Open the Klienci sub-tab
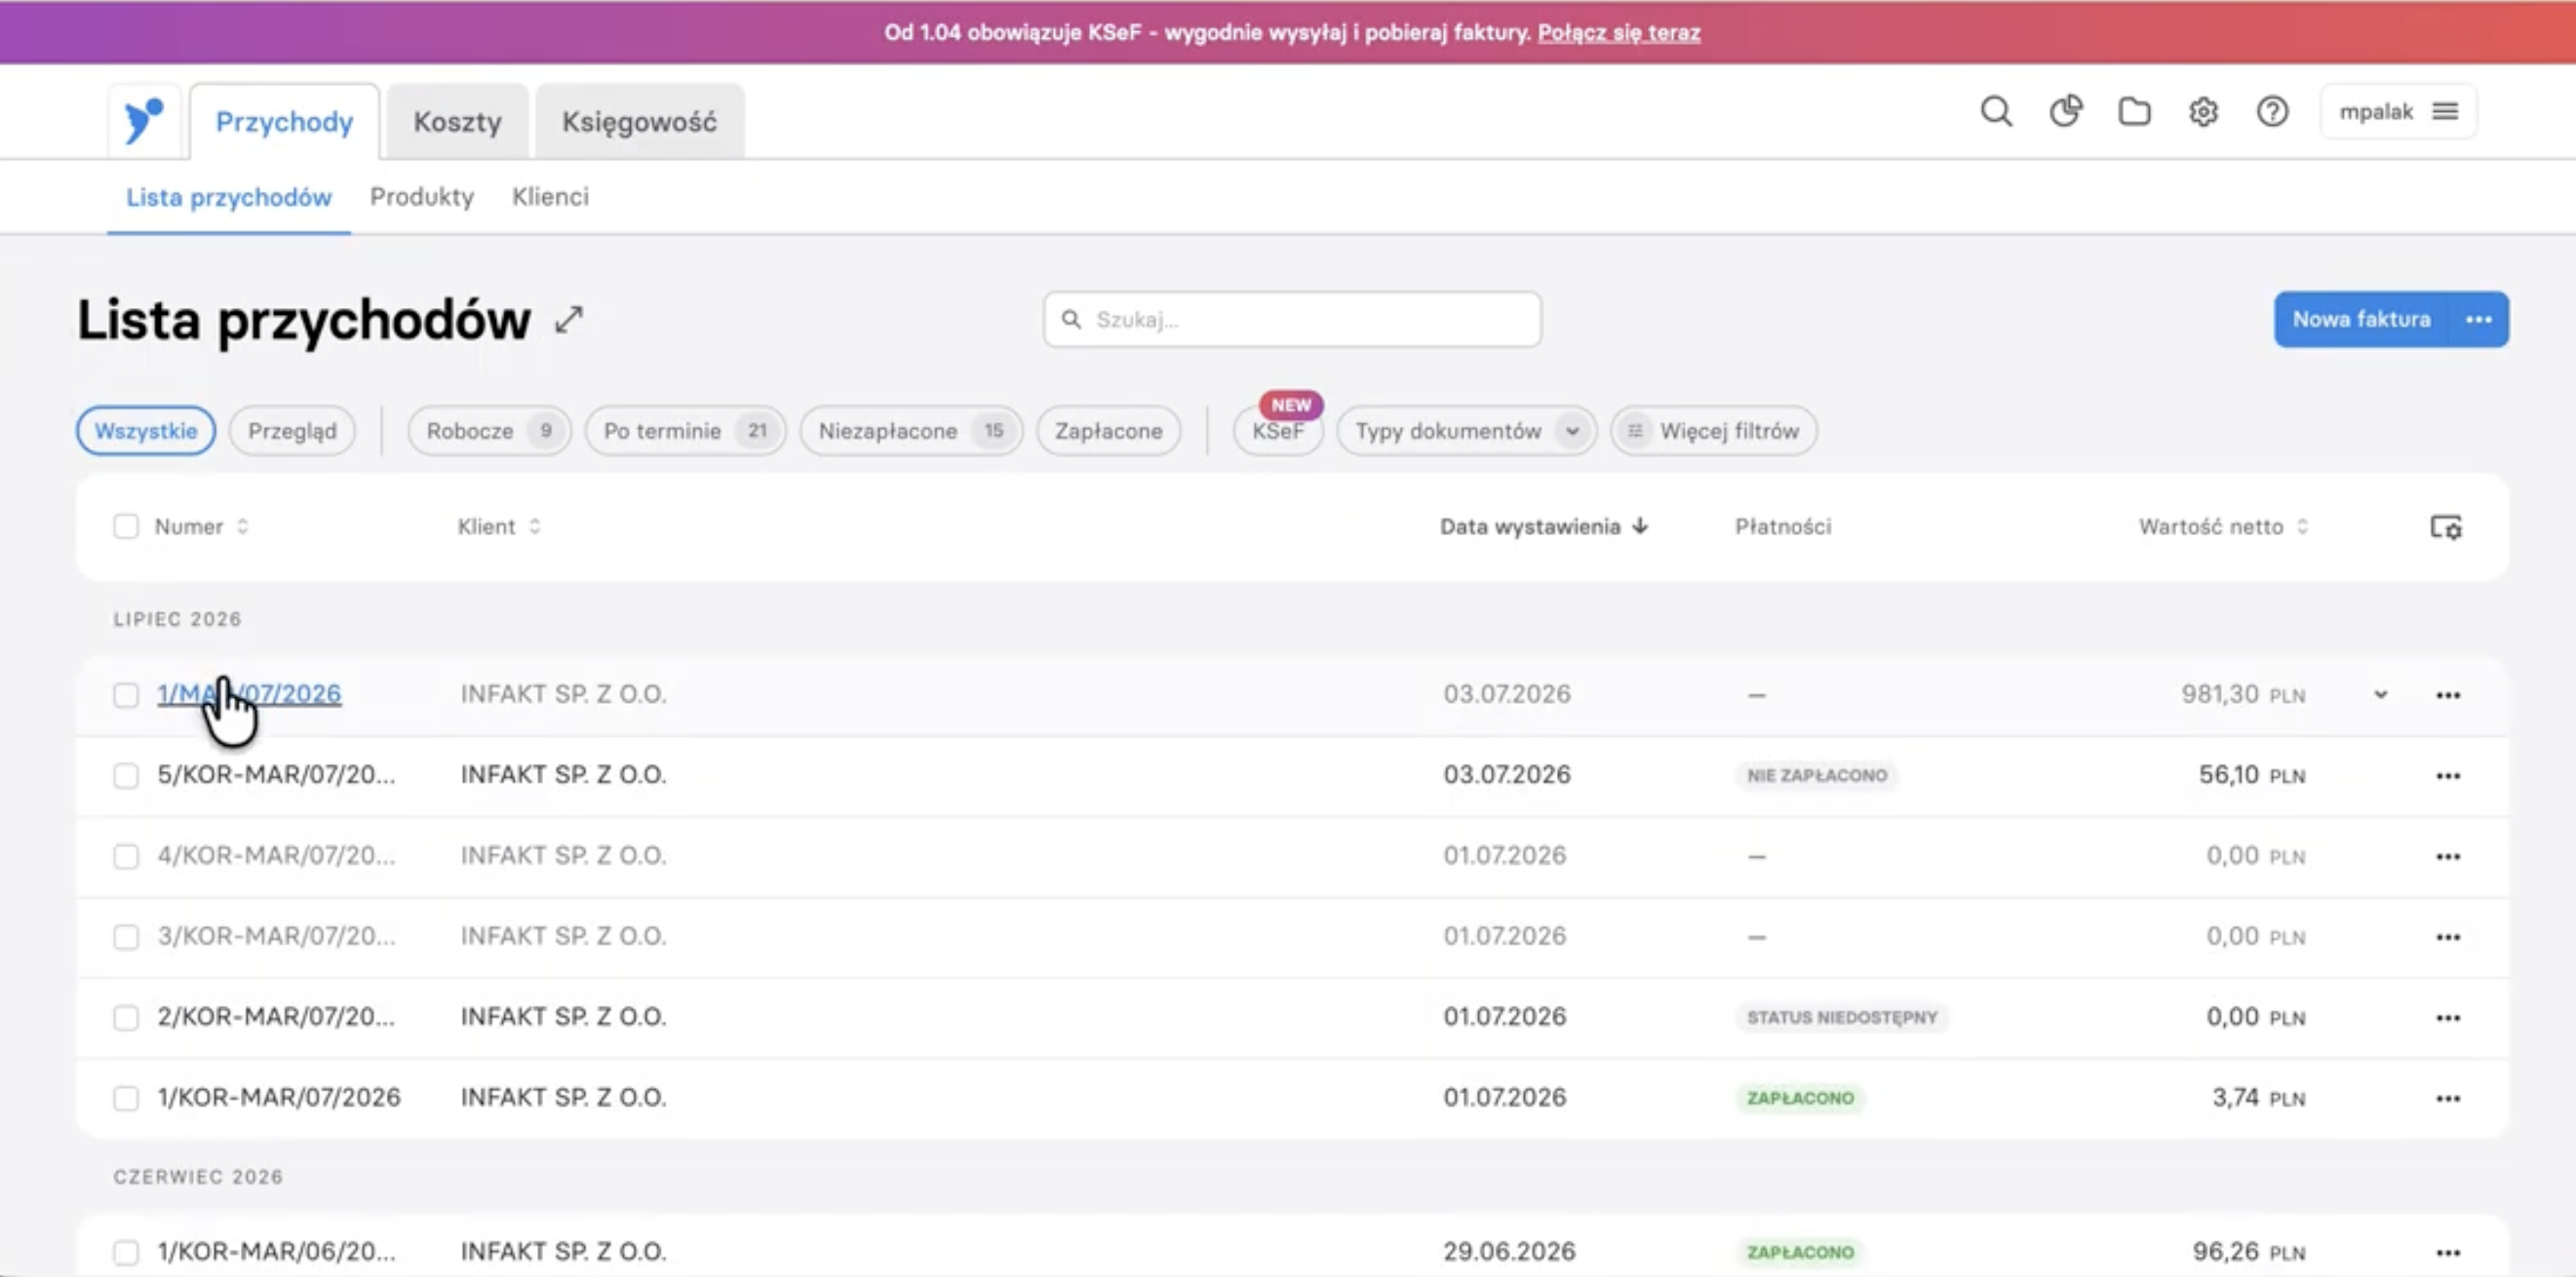The width and height of the screenshot is (2576, 1277). [x=551, y=197]
